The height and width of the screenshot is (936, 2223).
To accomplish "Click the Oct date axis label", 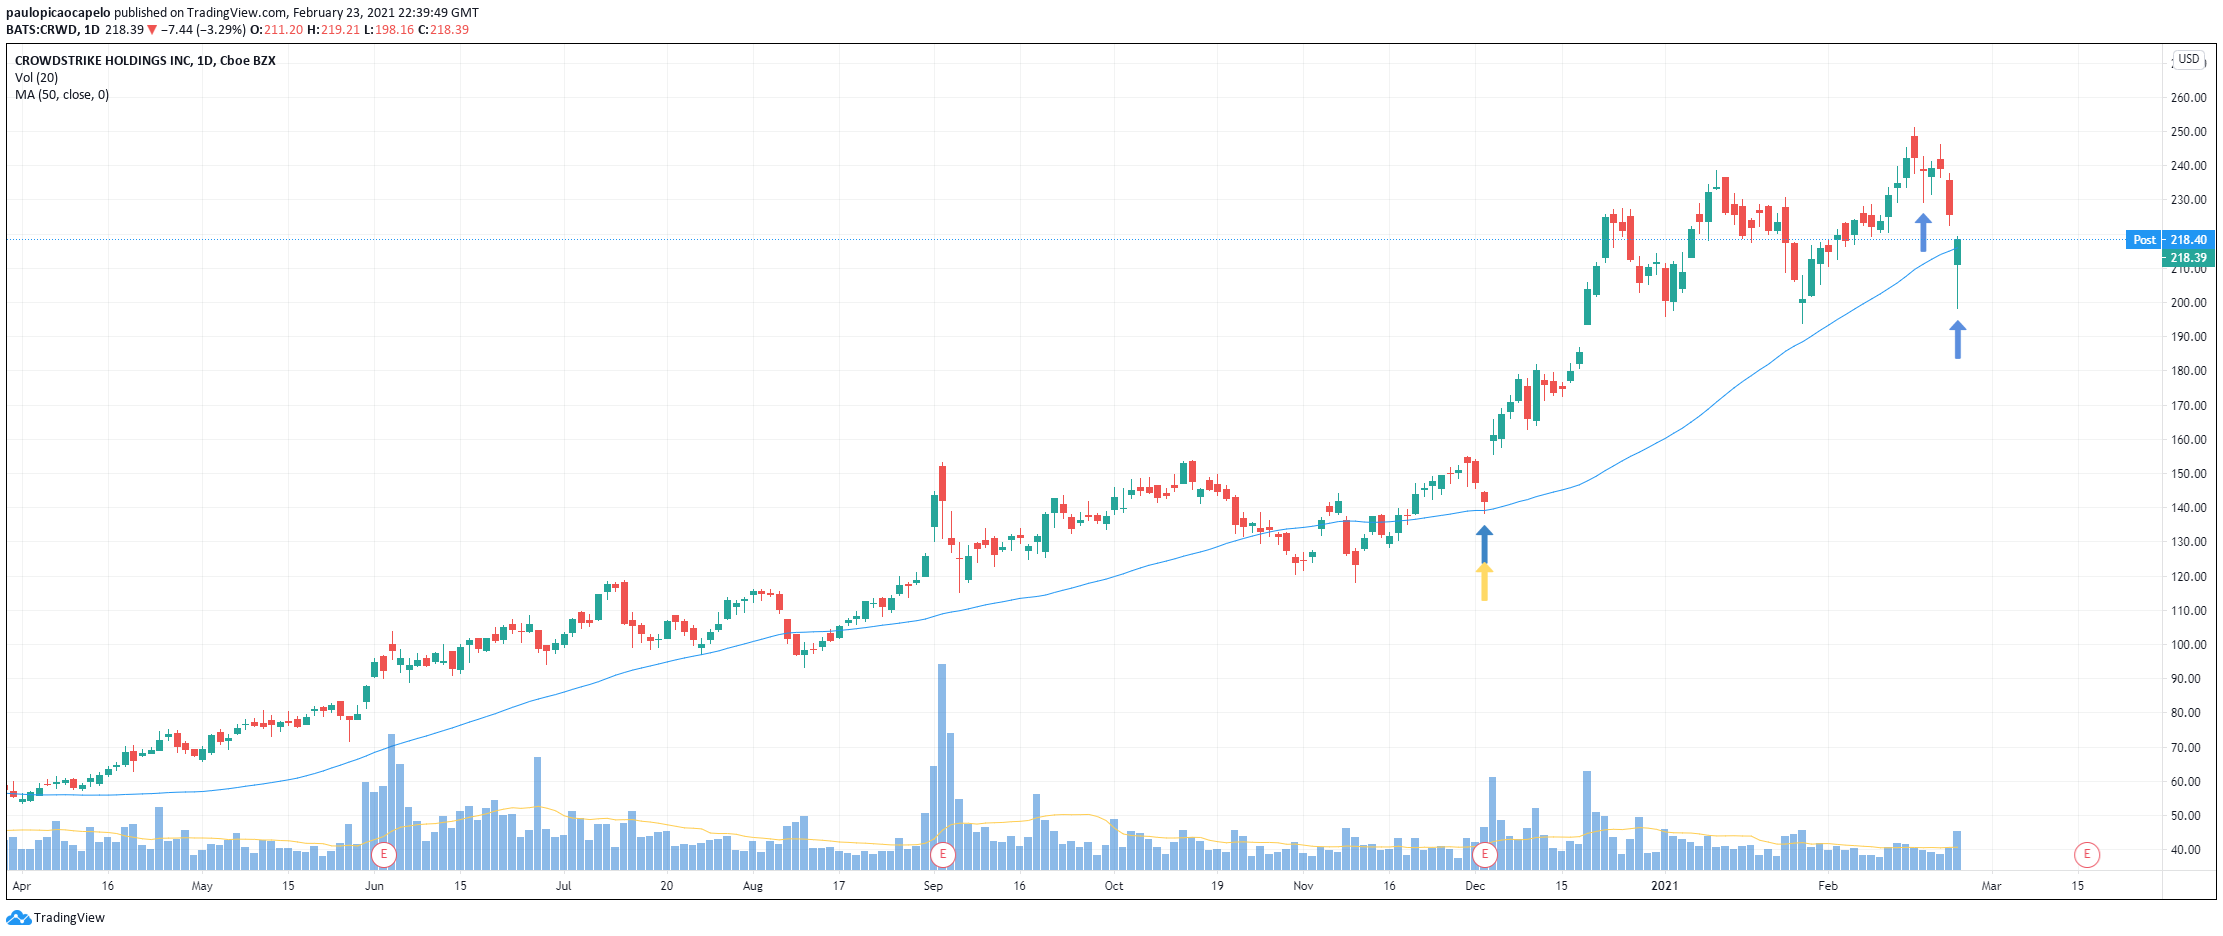I will click(x=1114, y=886).
